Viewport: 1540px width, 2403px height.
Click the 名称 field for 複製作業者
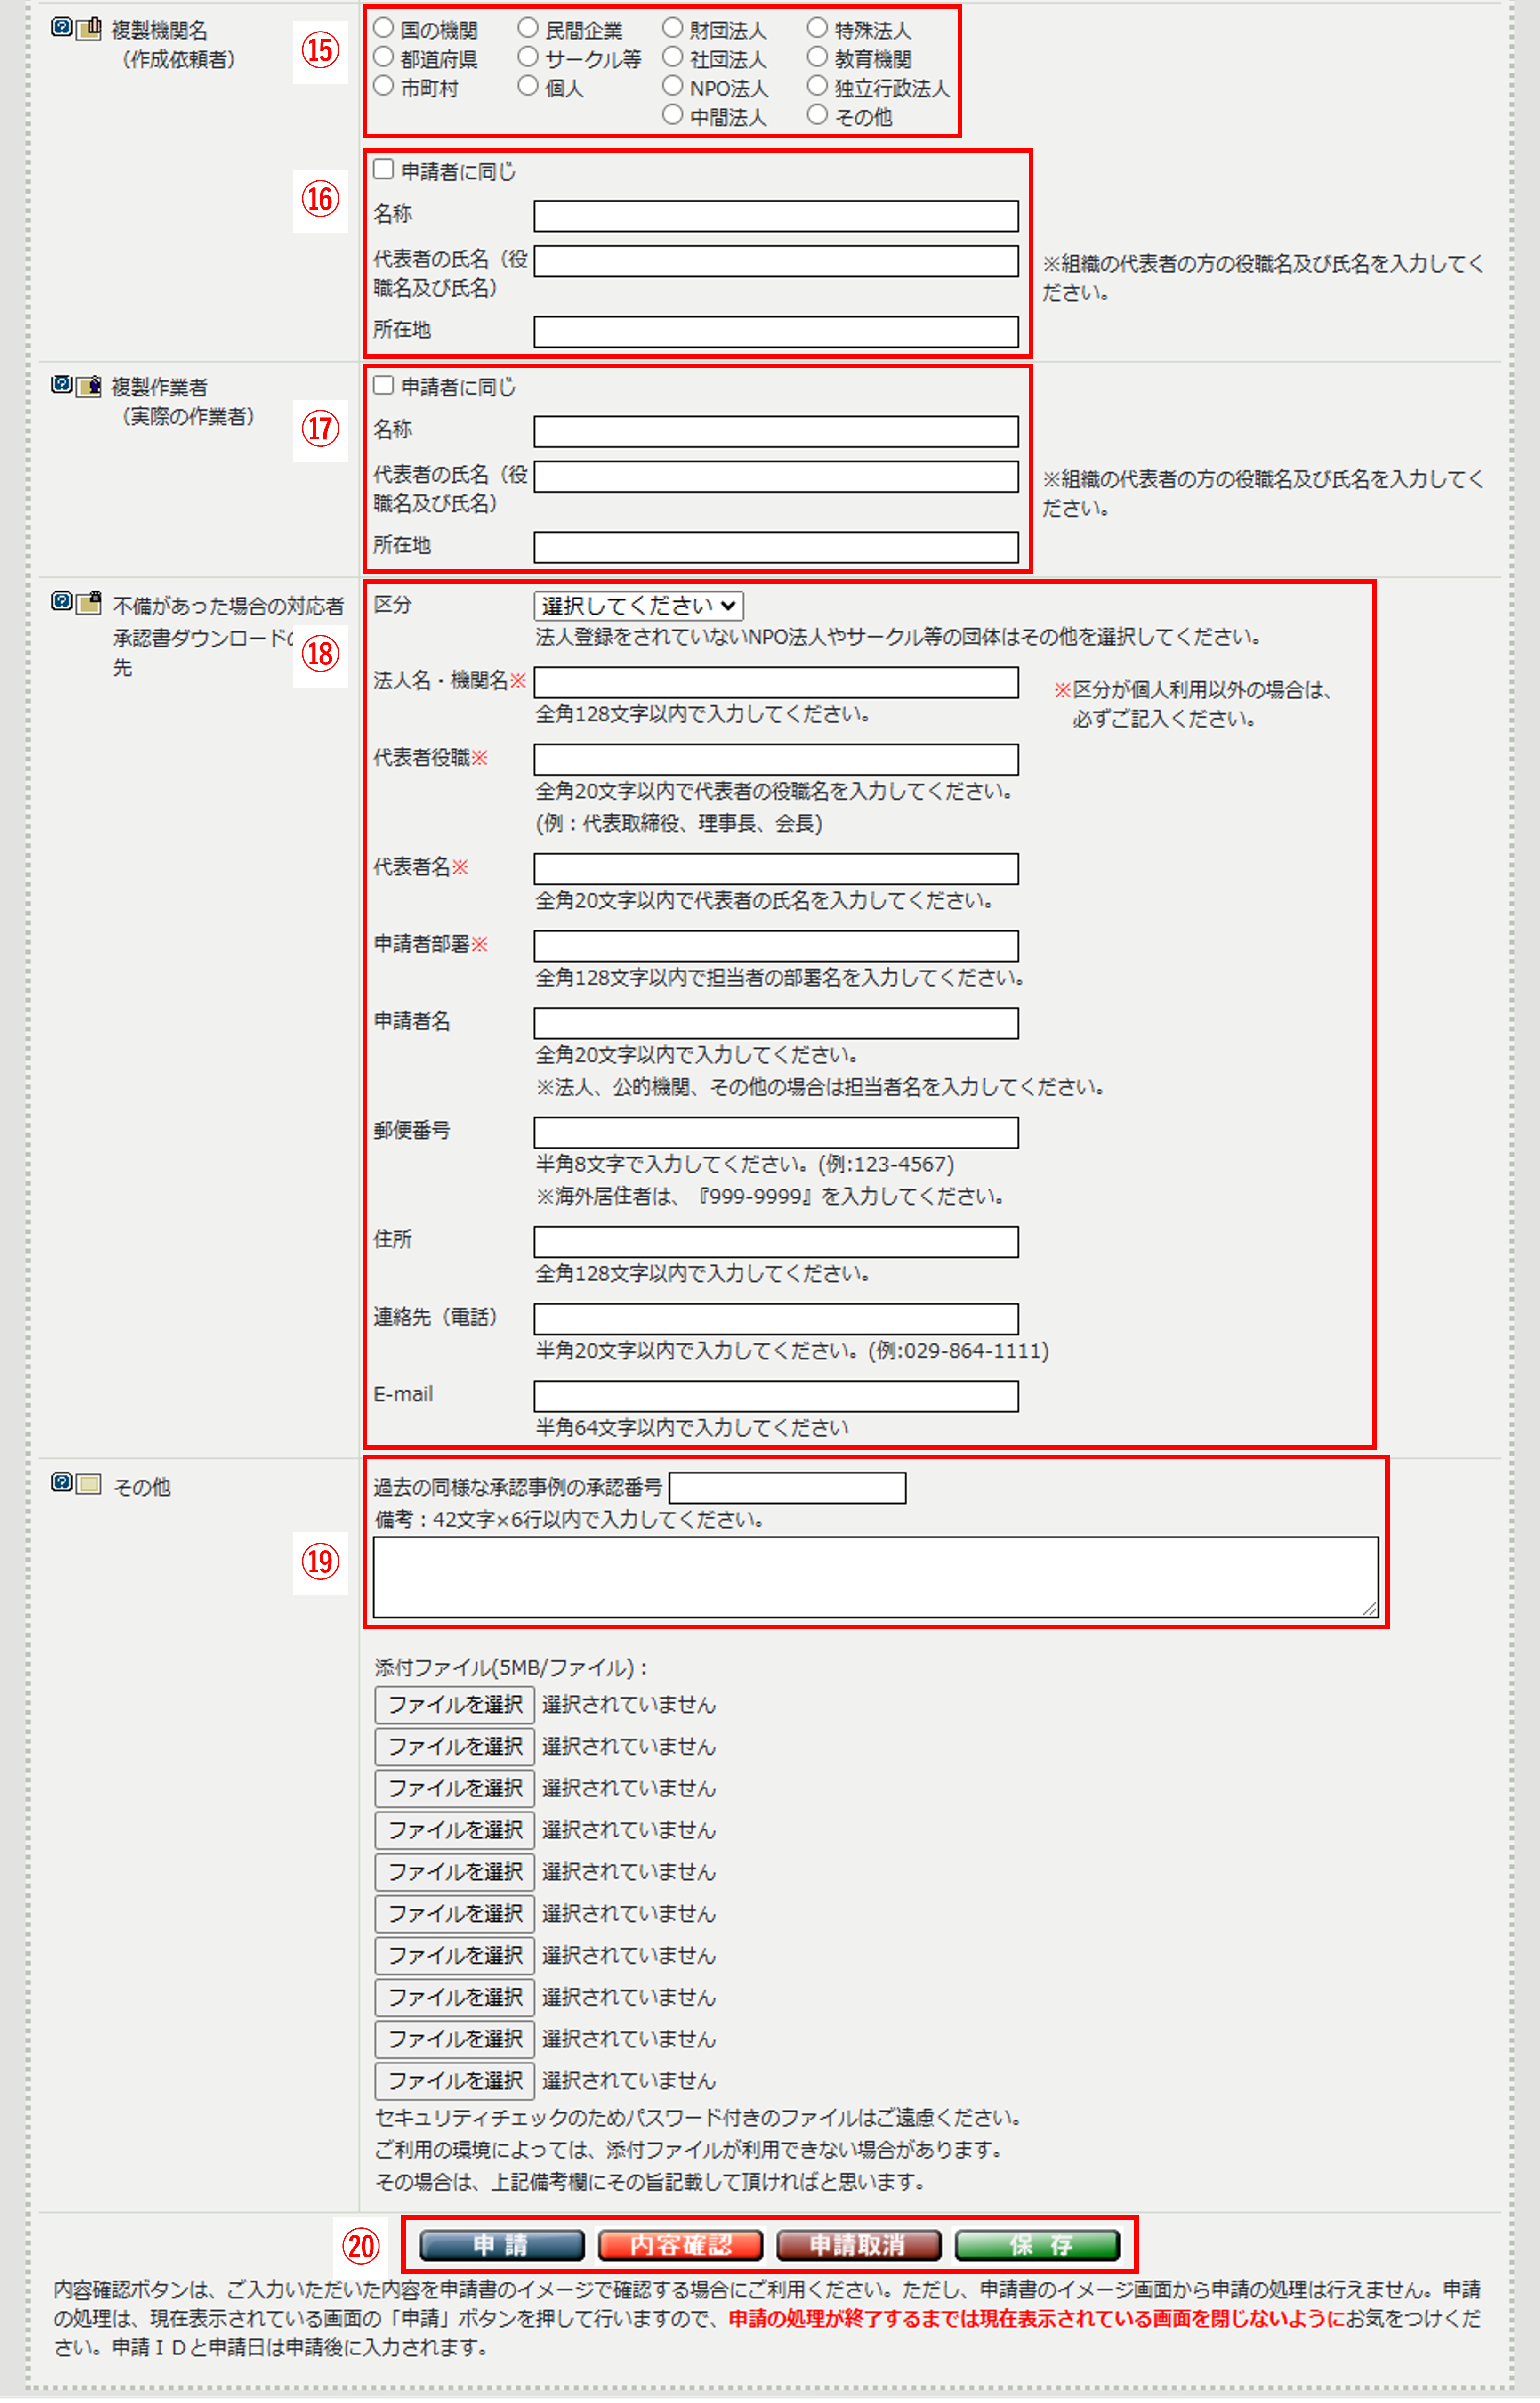pos(776,432)
